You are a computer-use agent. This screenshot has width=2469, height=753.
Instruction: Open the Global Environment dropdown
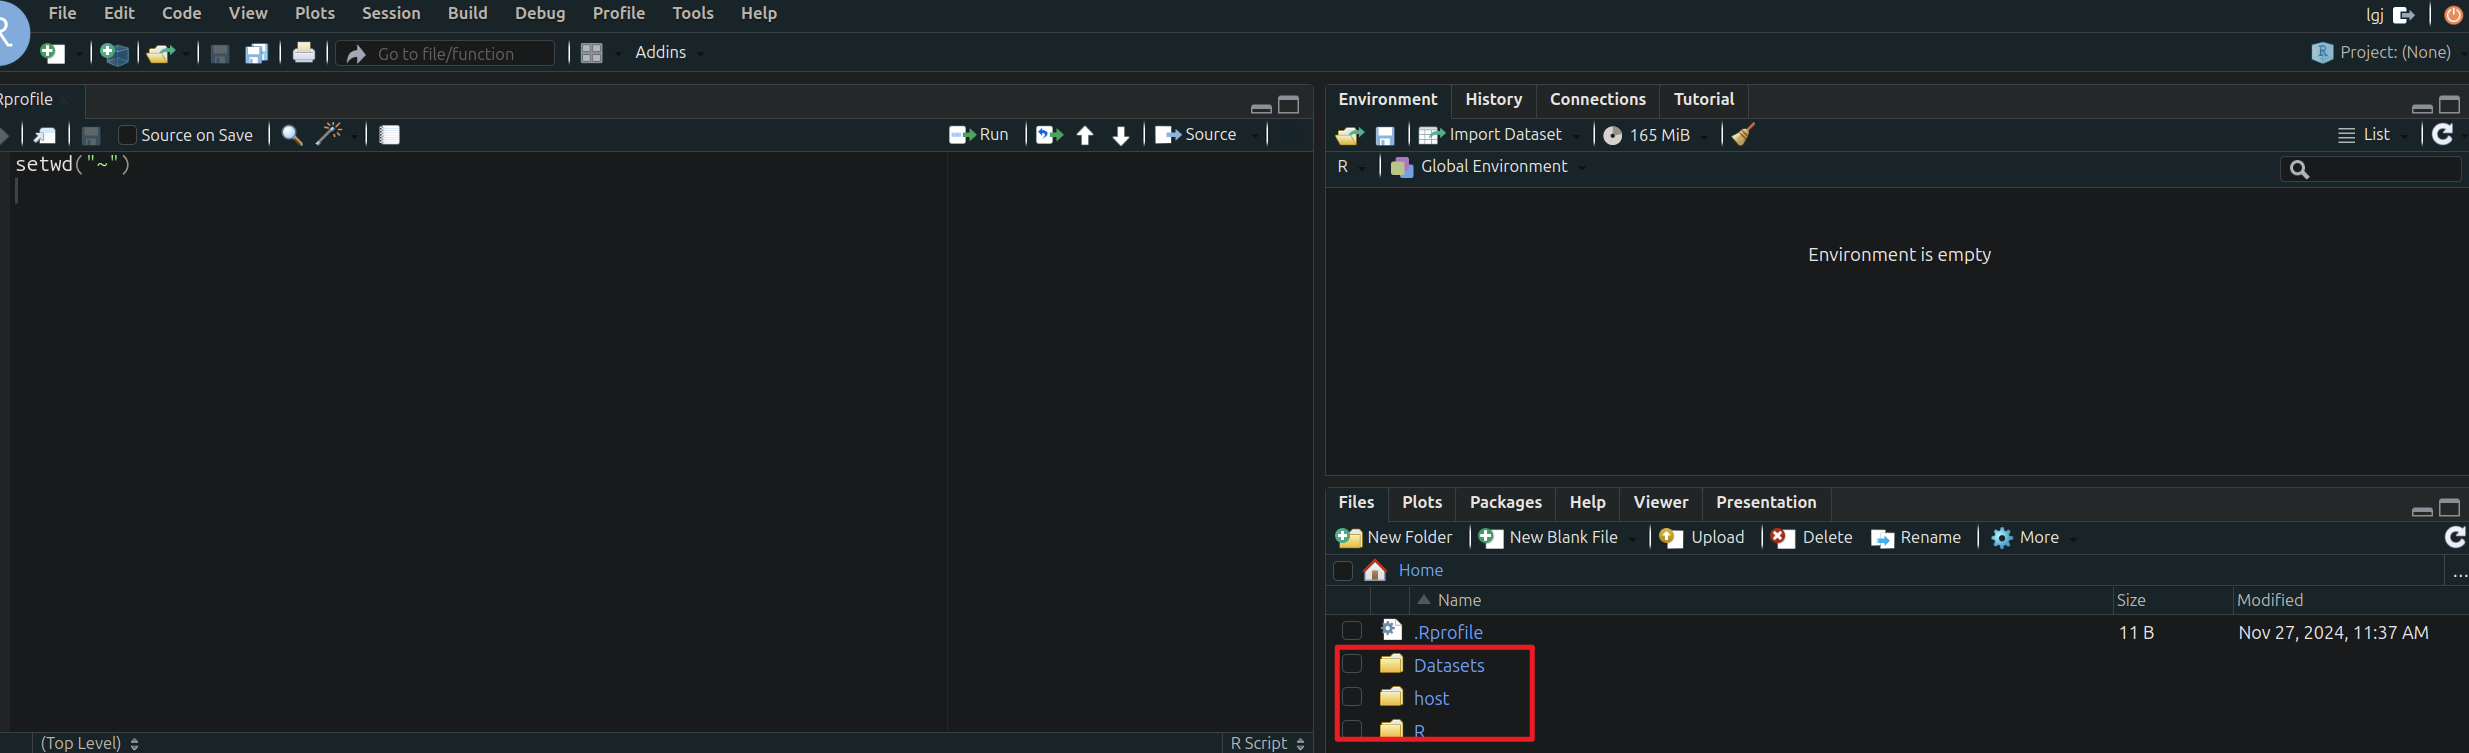click(x=1488, y=167)
